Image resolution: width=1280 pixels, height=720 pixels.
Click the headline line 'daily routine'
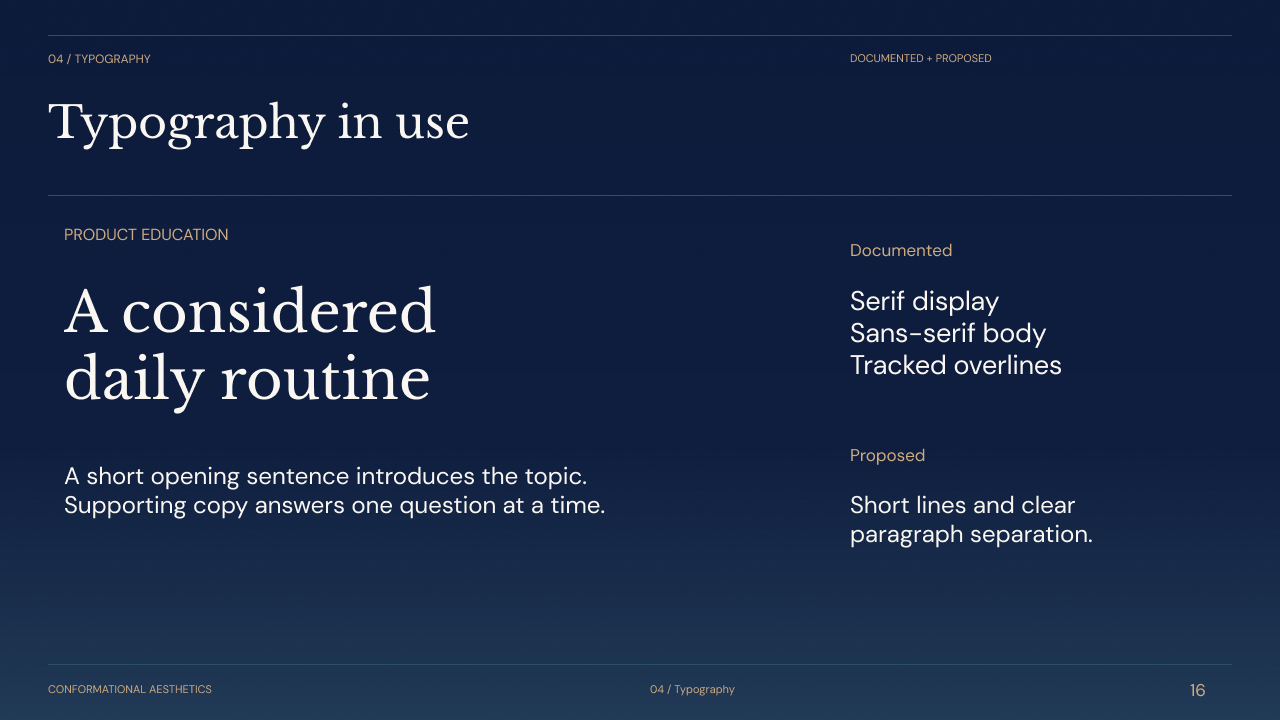[x=247, y=380]
